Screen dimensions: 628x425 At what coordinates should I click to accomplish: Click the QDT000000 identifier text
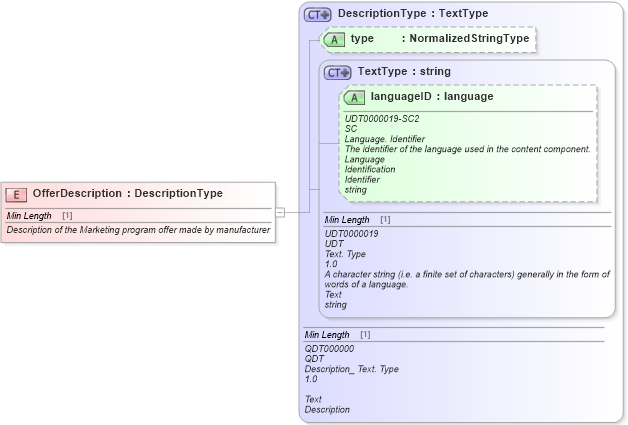(329, 348)
